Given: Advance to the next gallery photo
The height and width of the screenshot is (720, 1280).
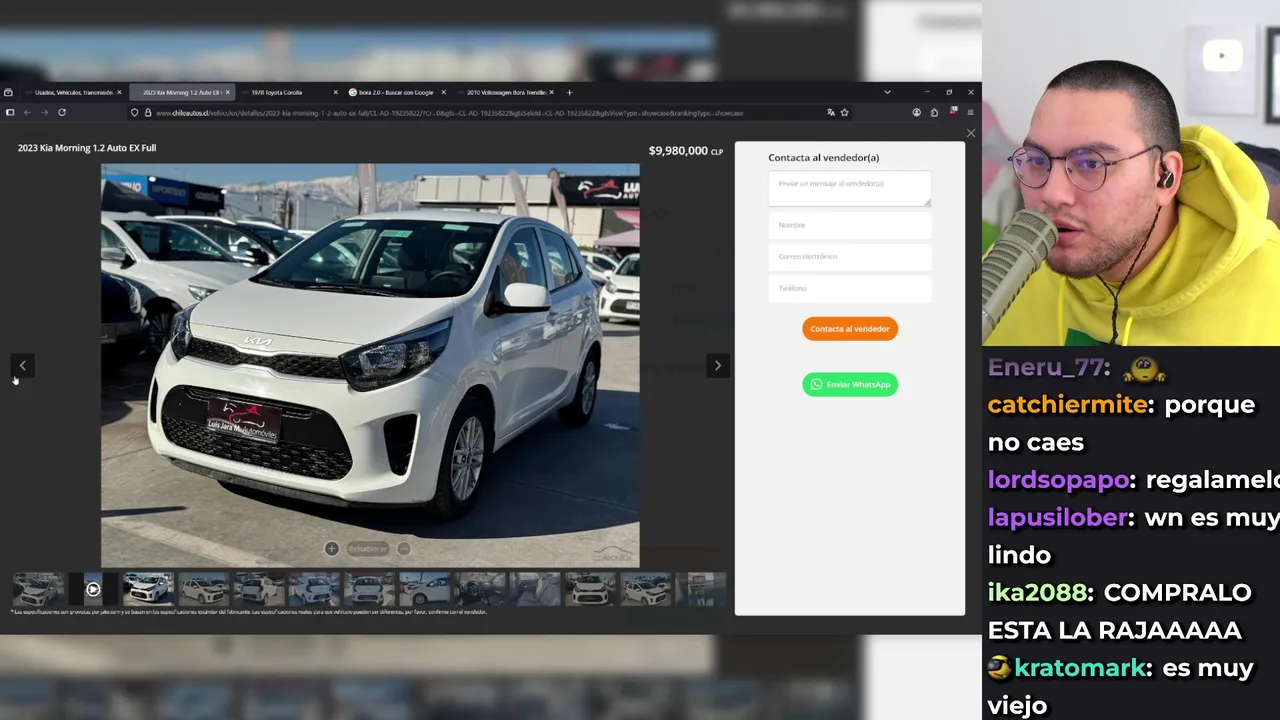Looking at the screenshot, I should tap(717, 365).
